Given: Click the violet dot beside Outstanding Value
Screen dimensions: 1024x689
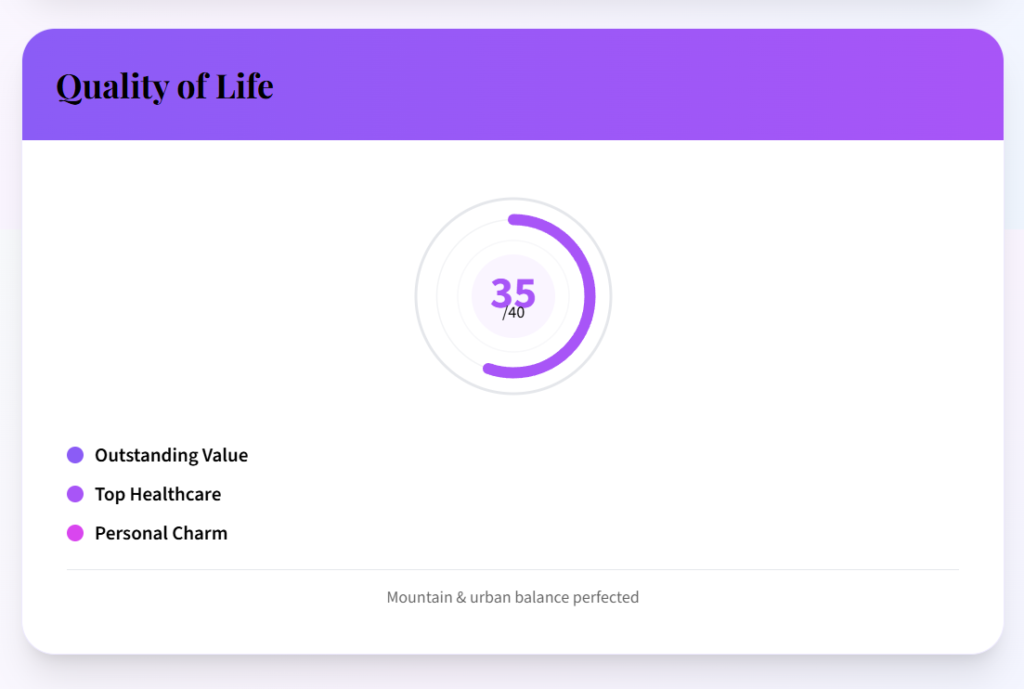Looking at the screenshot, I should pos(75,455).
